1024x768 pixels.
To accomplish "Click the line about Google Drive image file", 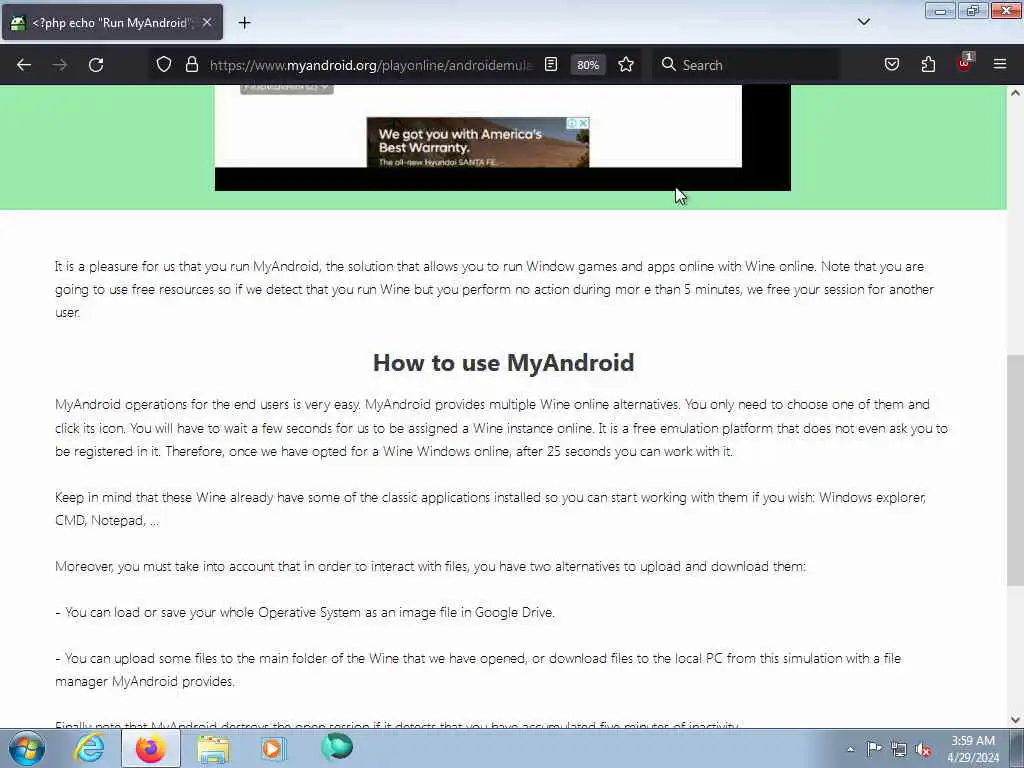I will pos(305,613).
